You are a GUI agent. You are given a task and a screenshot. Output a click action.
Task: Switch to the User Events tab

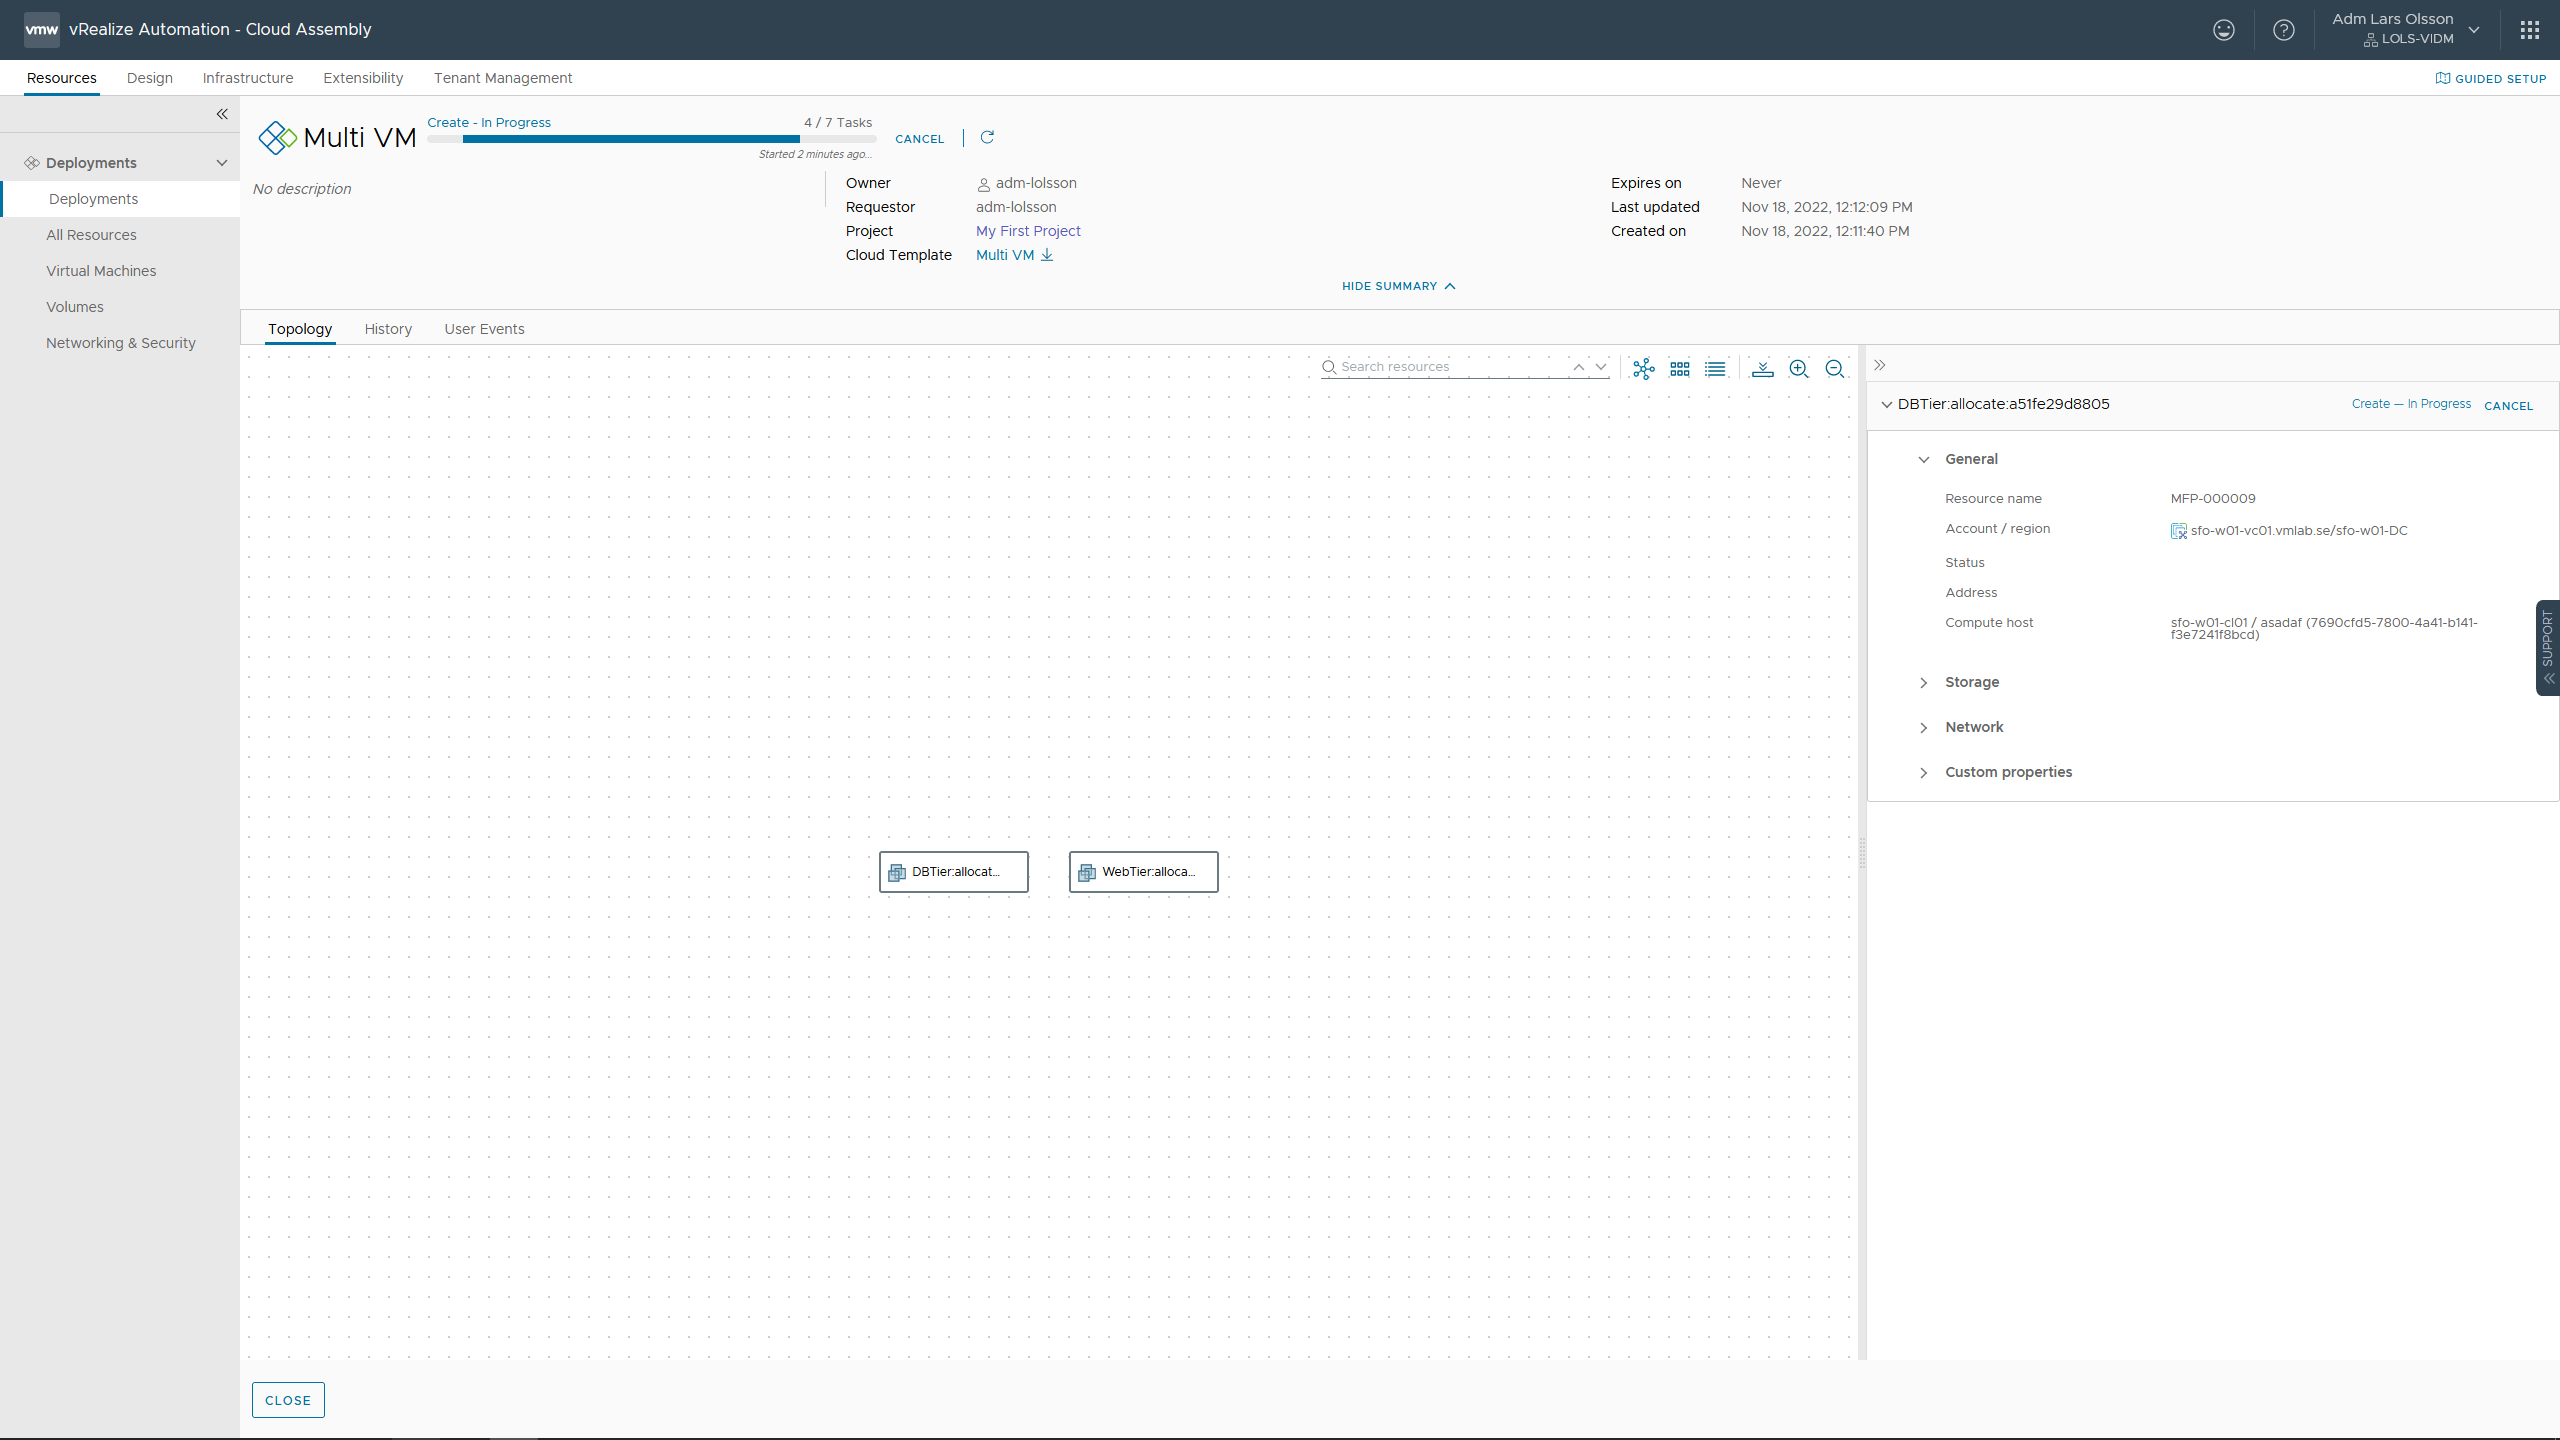484,329
